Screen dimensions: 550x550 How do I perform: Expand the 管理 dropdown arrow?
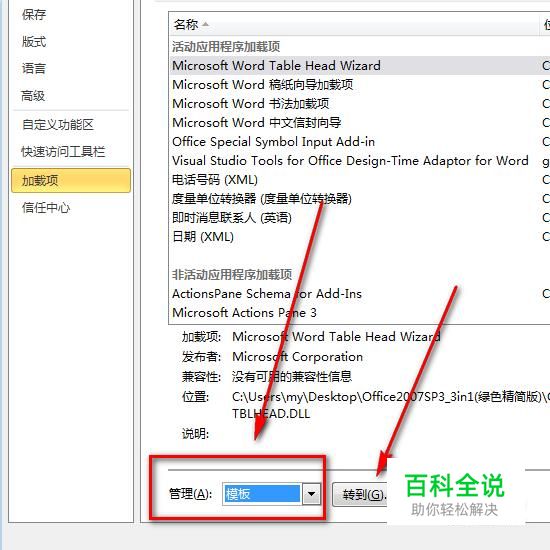point(311,494)
